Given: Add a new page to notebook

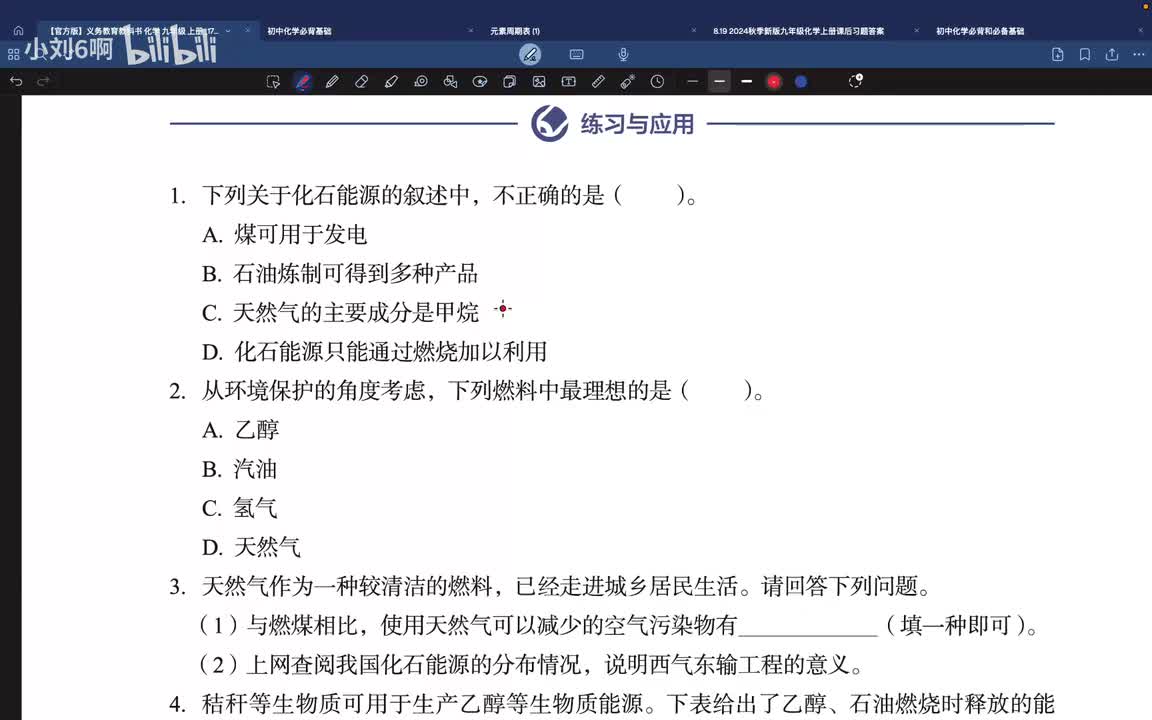Looking at the screenshot, I should pos(1058,54).
